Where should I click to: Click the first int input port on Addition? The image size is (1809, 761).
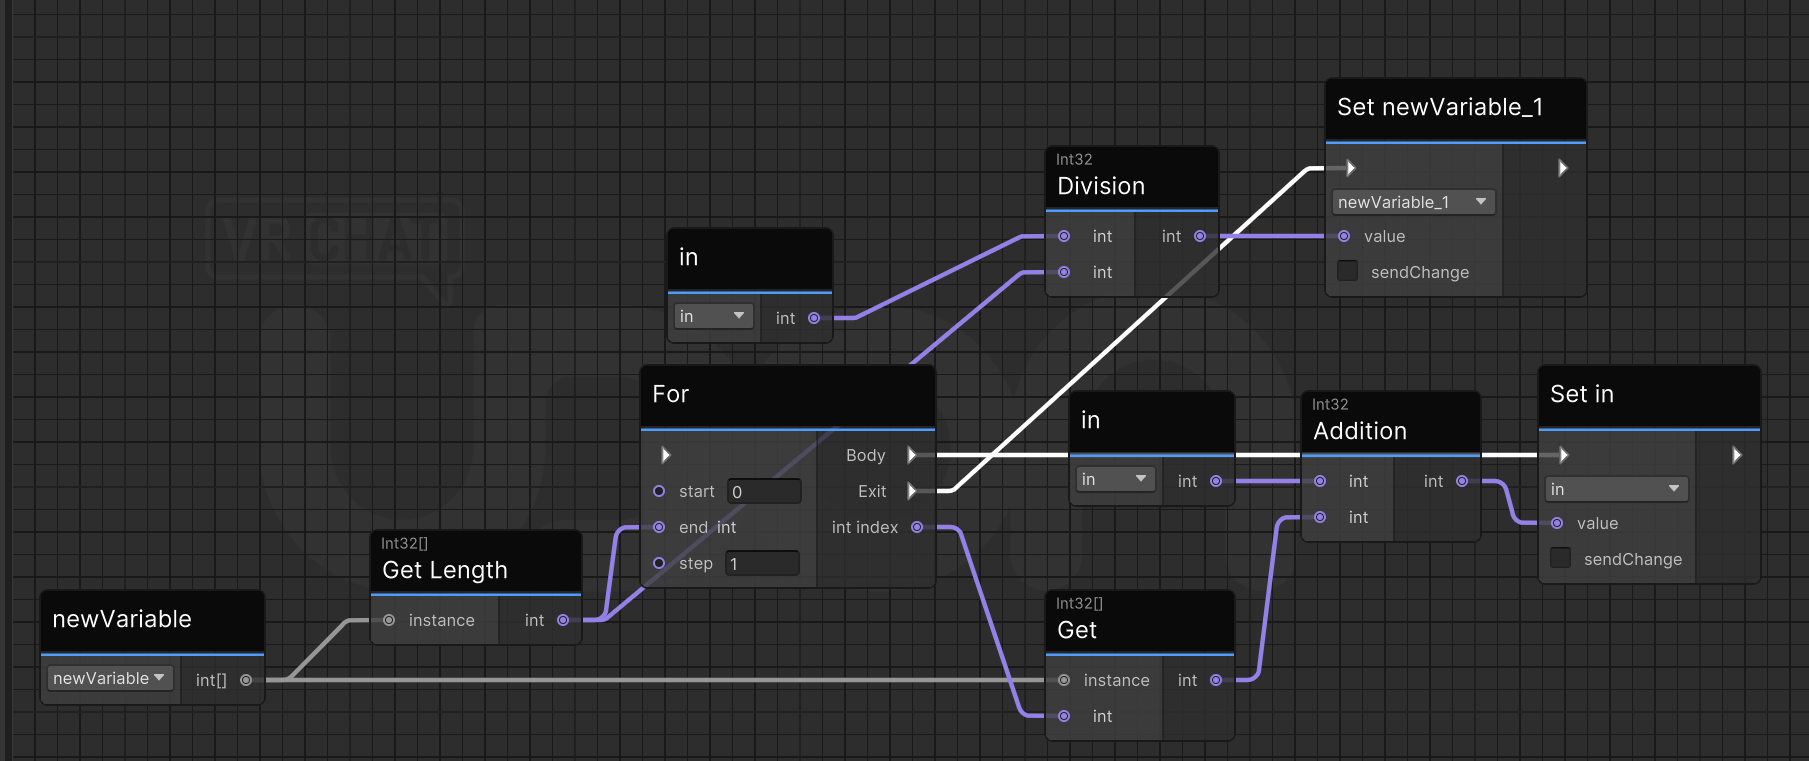coord(1320,481)
